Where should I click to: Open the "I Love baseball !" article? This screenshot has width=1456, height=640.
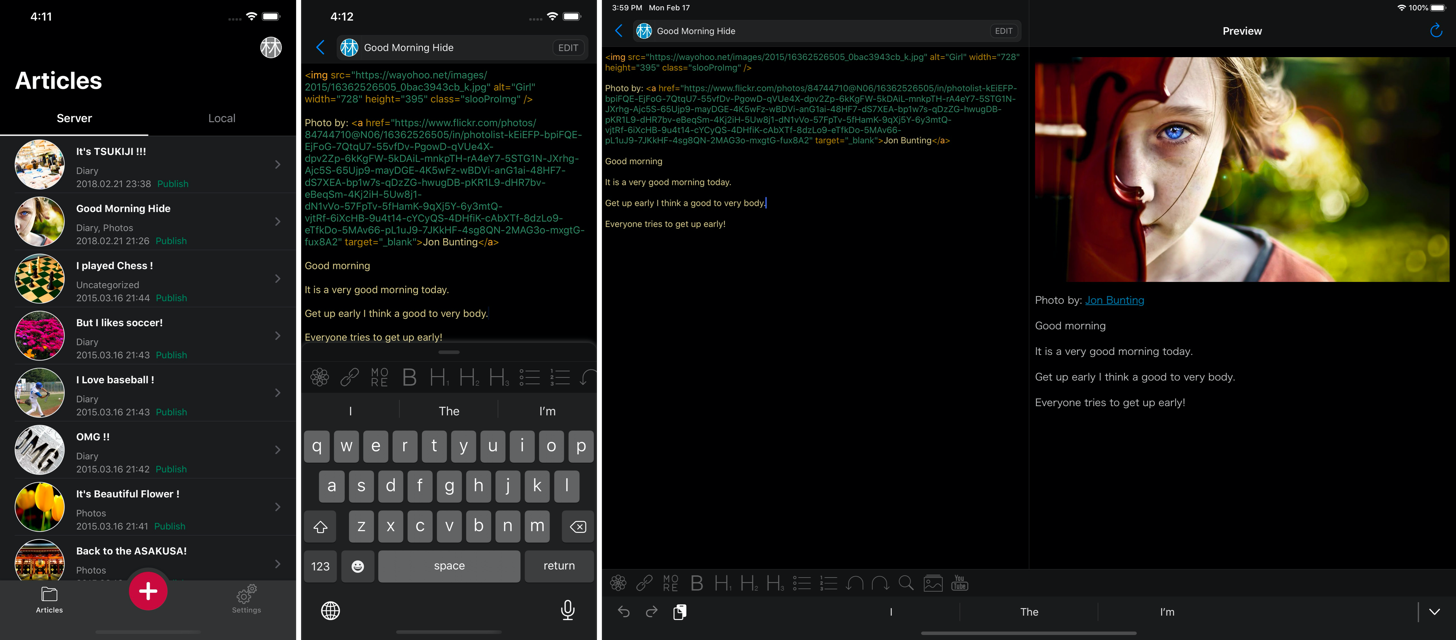click(x=148, y=393)
